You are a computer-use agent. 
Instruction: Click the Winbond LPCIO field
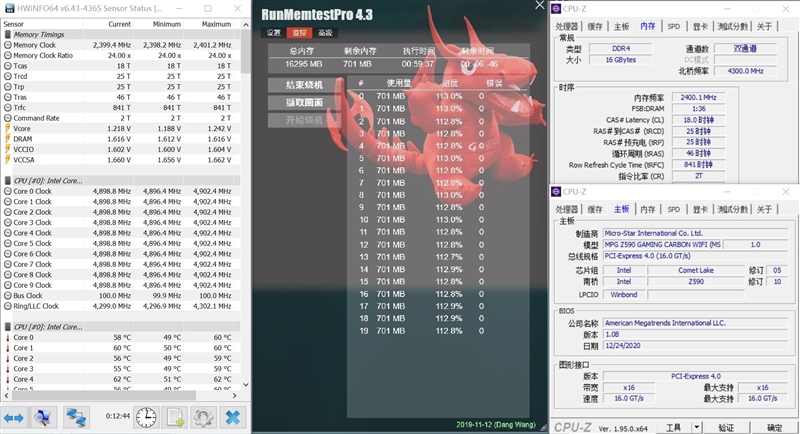point(623,295)
